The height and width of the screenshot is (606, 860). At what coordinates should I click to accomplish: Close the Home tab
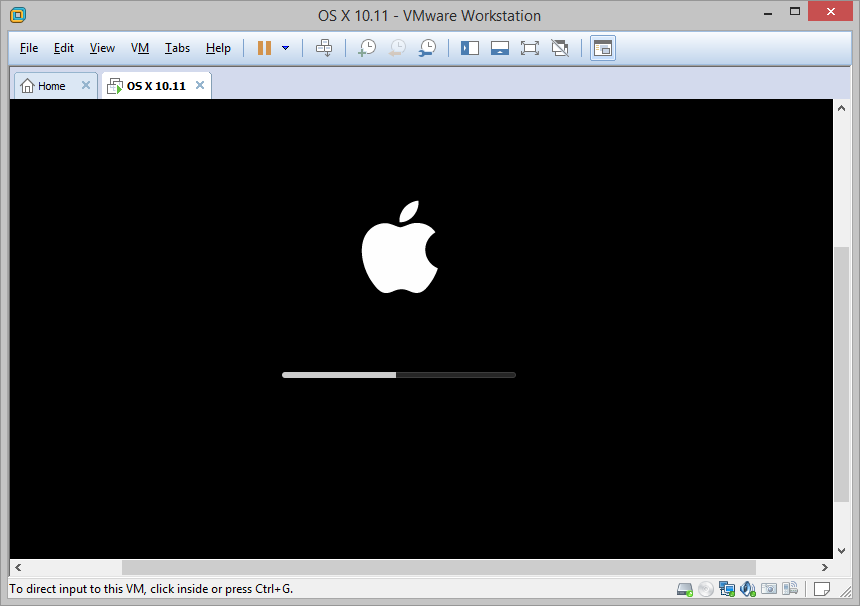click(x=86, y=85)
